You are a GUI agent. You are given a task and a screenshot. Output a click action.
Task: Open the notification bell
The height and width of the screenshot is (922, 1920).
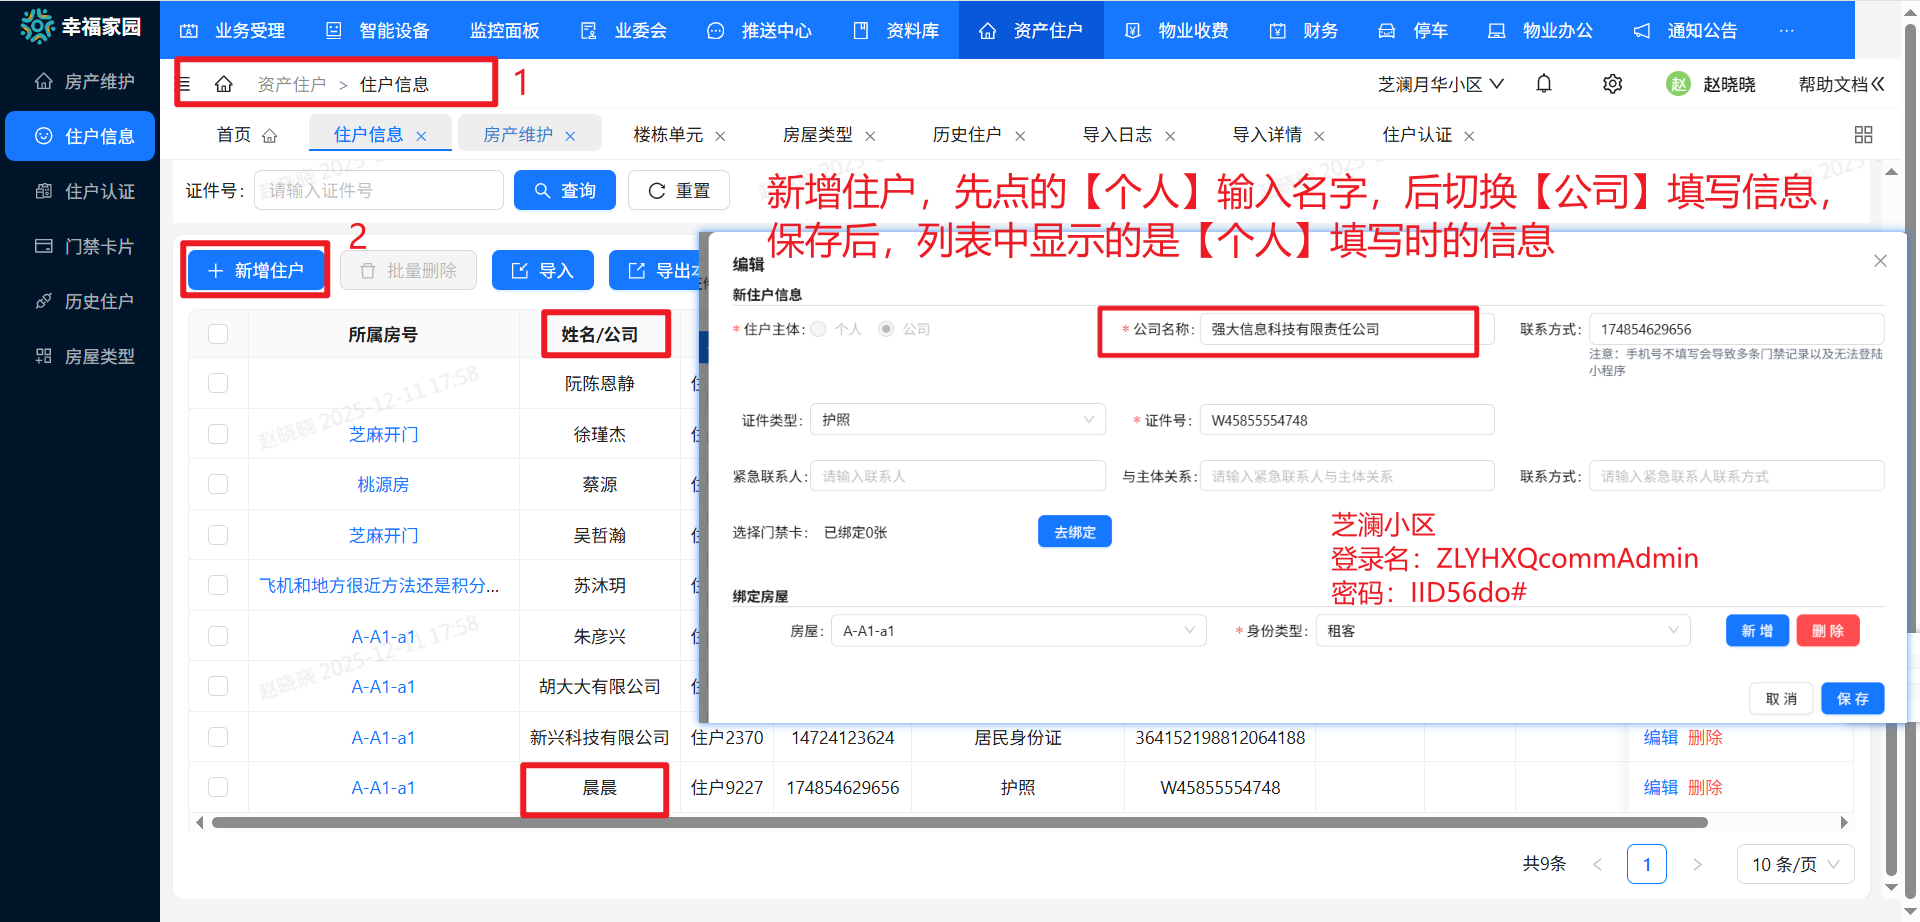[x=1543, y=84]
